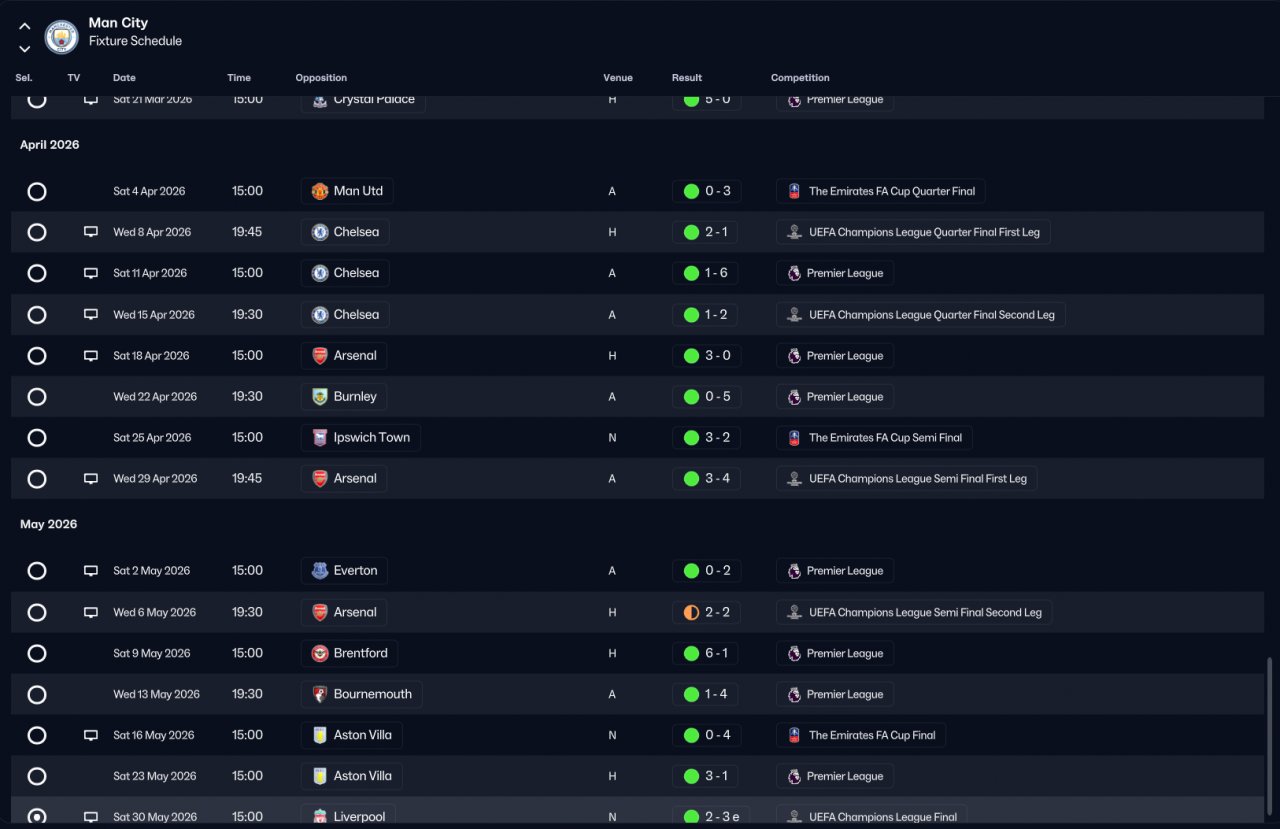The width and height of the screenshot is (1280, 829).
Task: Click the Everton crest icon
Action: [x=320, y=571]
